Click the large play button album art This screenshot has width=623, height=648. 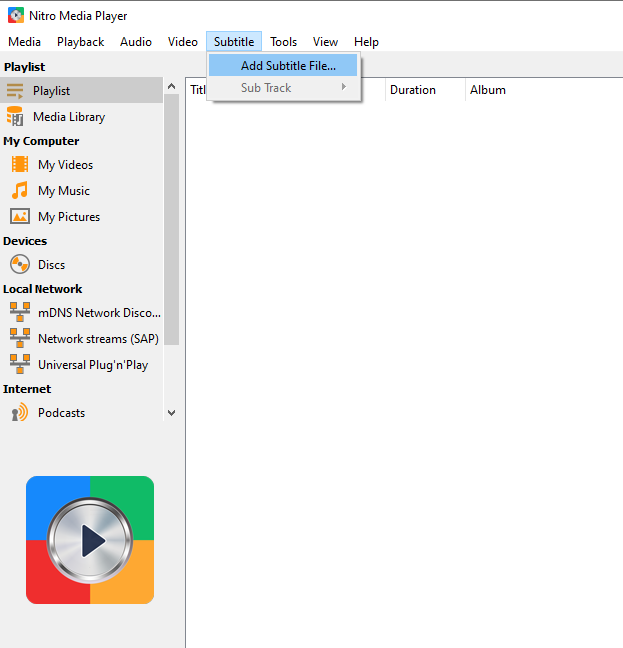point(90,540)
